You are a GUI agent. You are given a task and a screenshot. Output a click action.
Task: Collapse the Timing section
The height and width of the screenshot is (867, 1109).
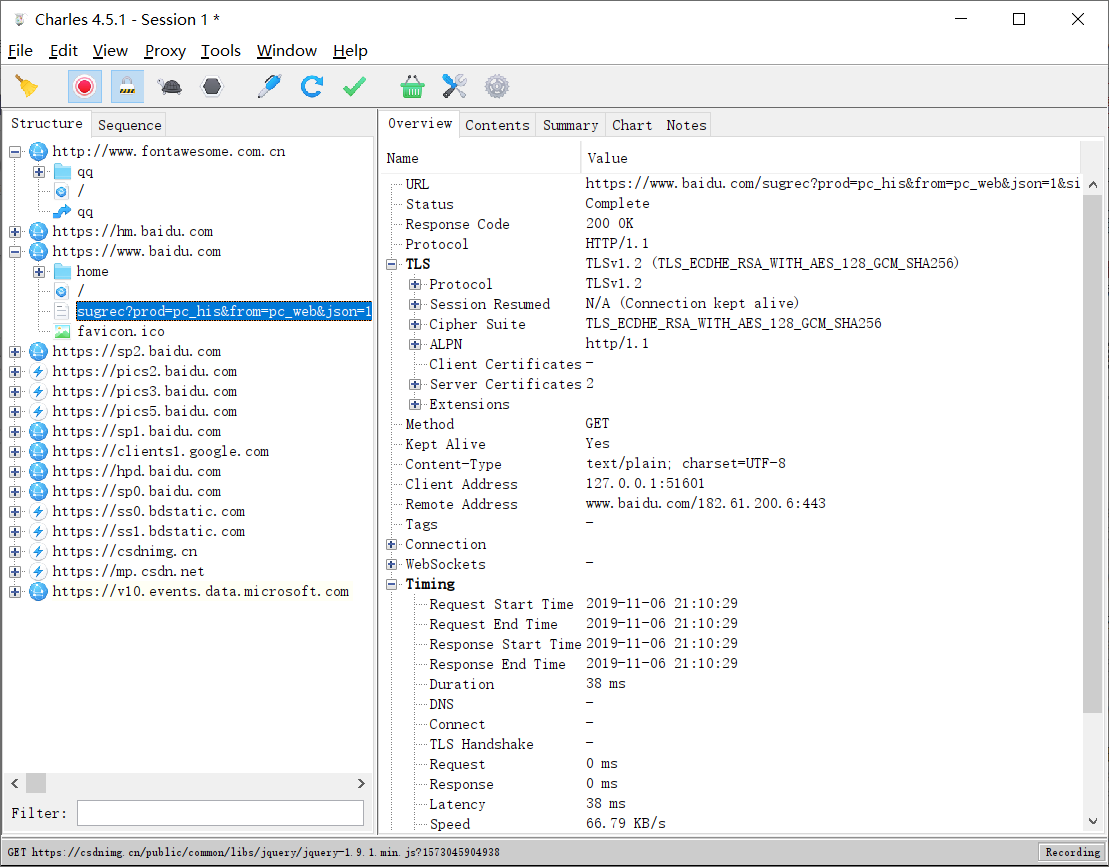pyautogui.click(x=391, y=584)
